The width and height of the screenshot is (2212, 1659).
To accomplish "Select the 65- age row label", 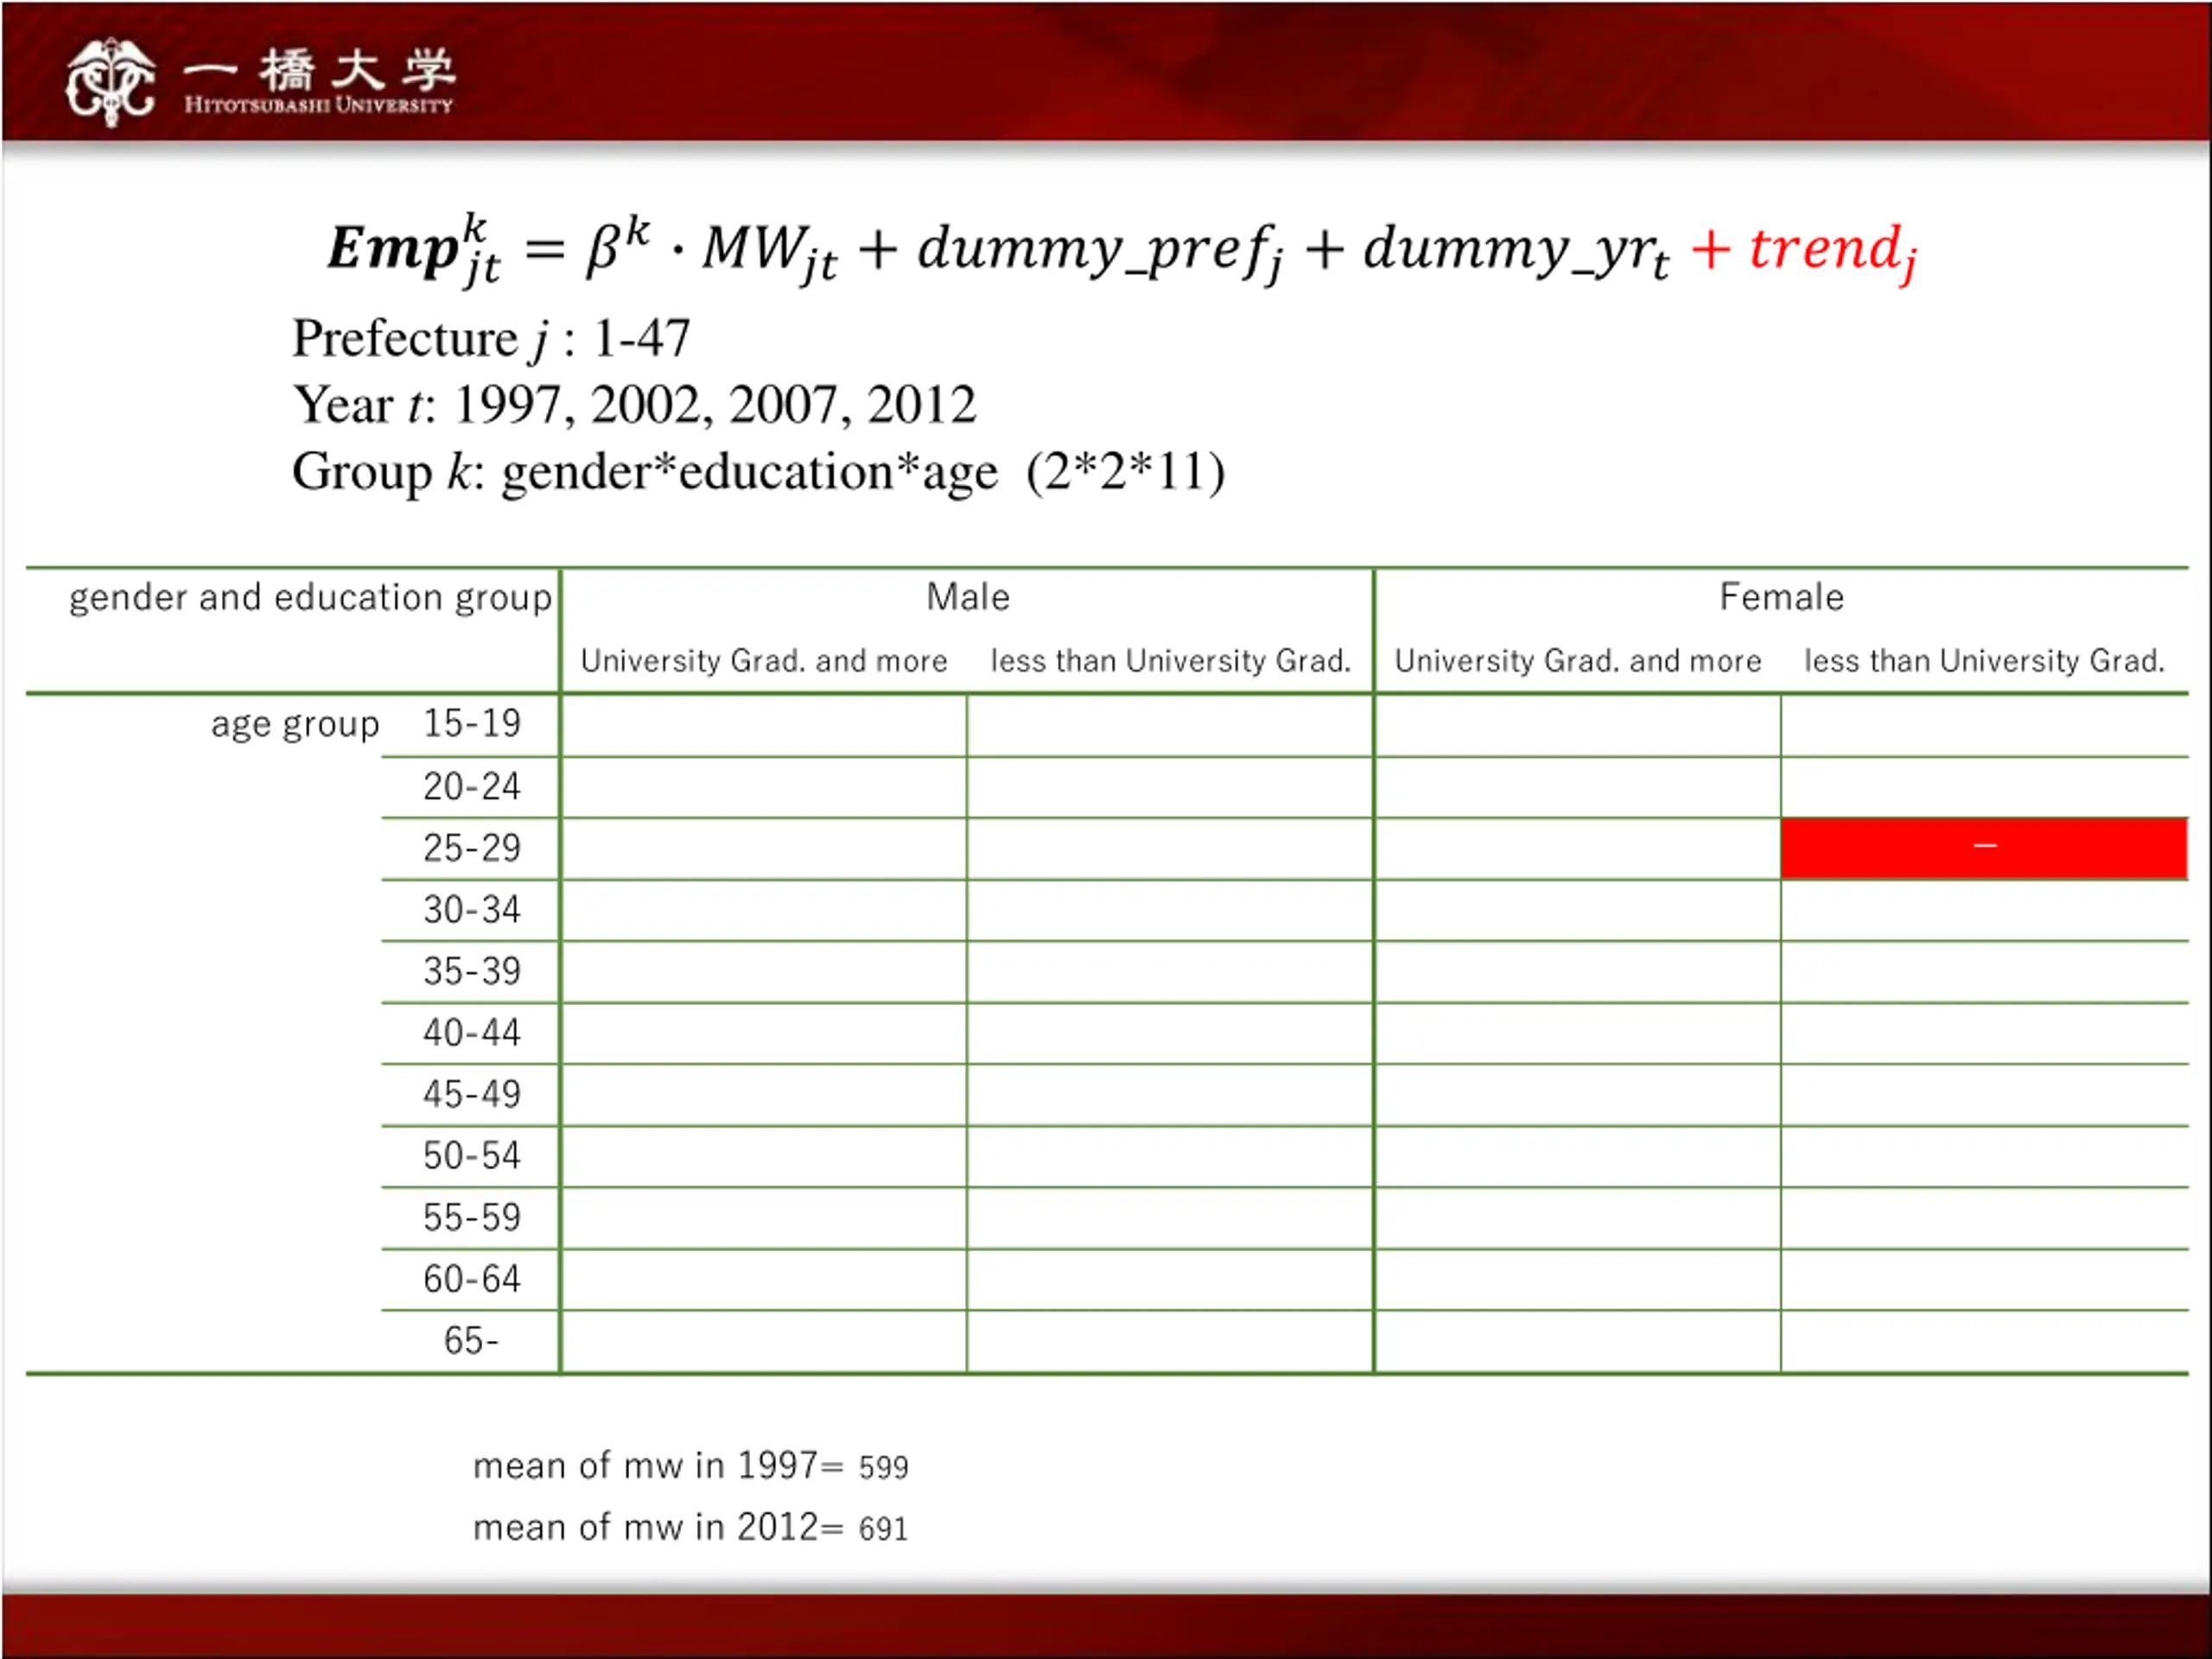I will click(471, 1341).
